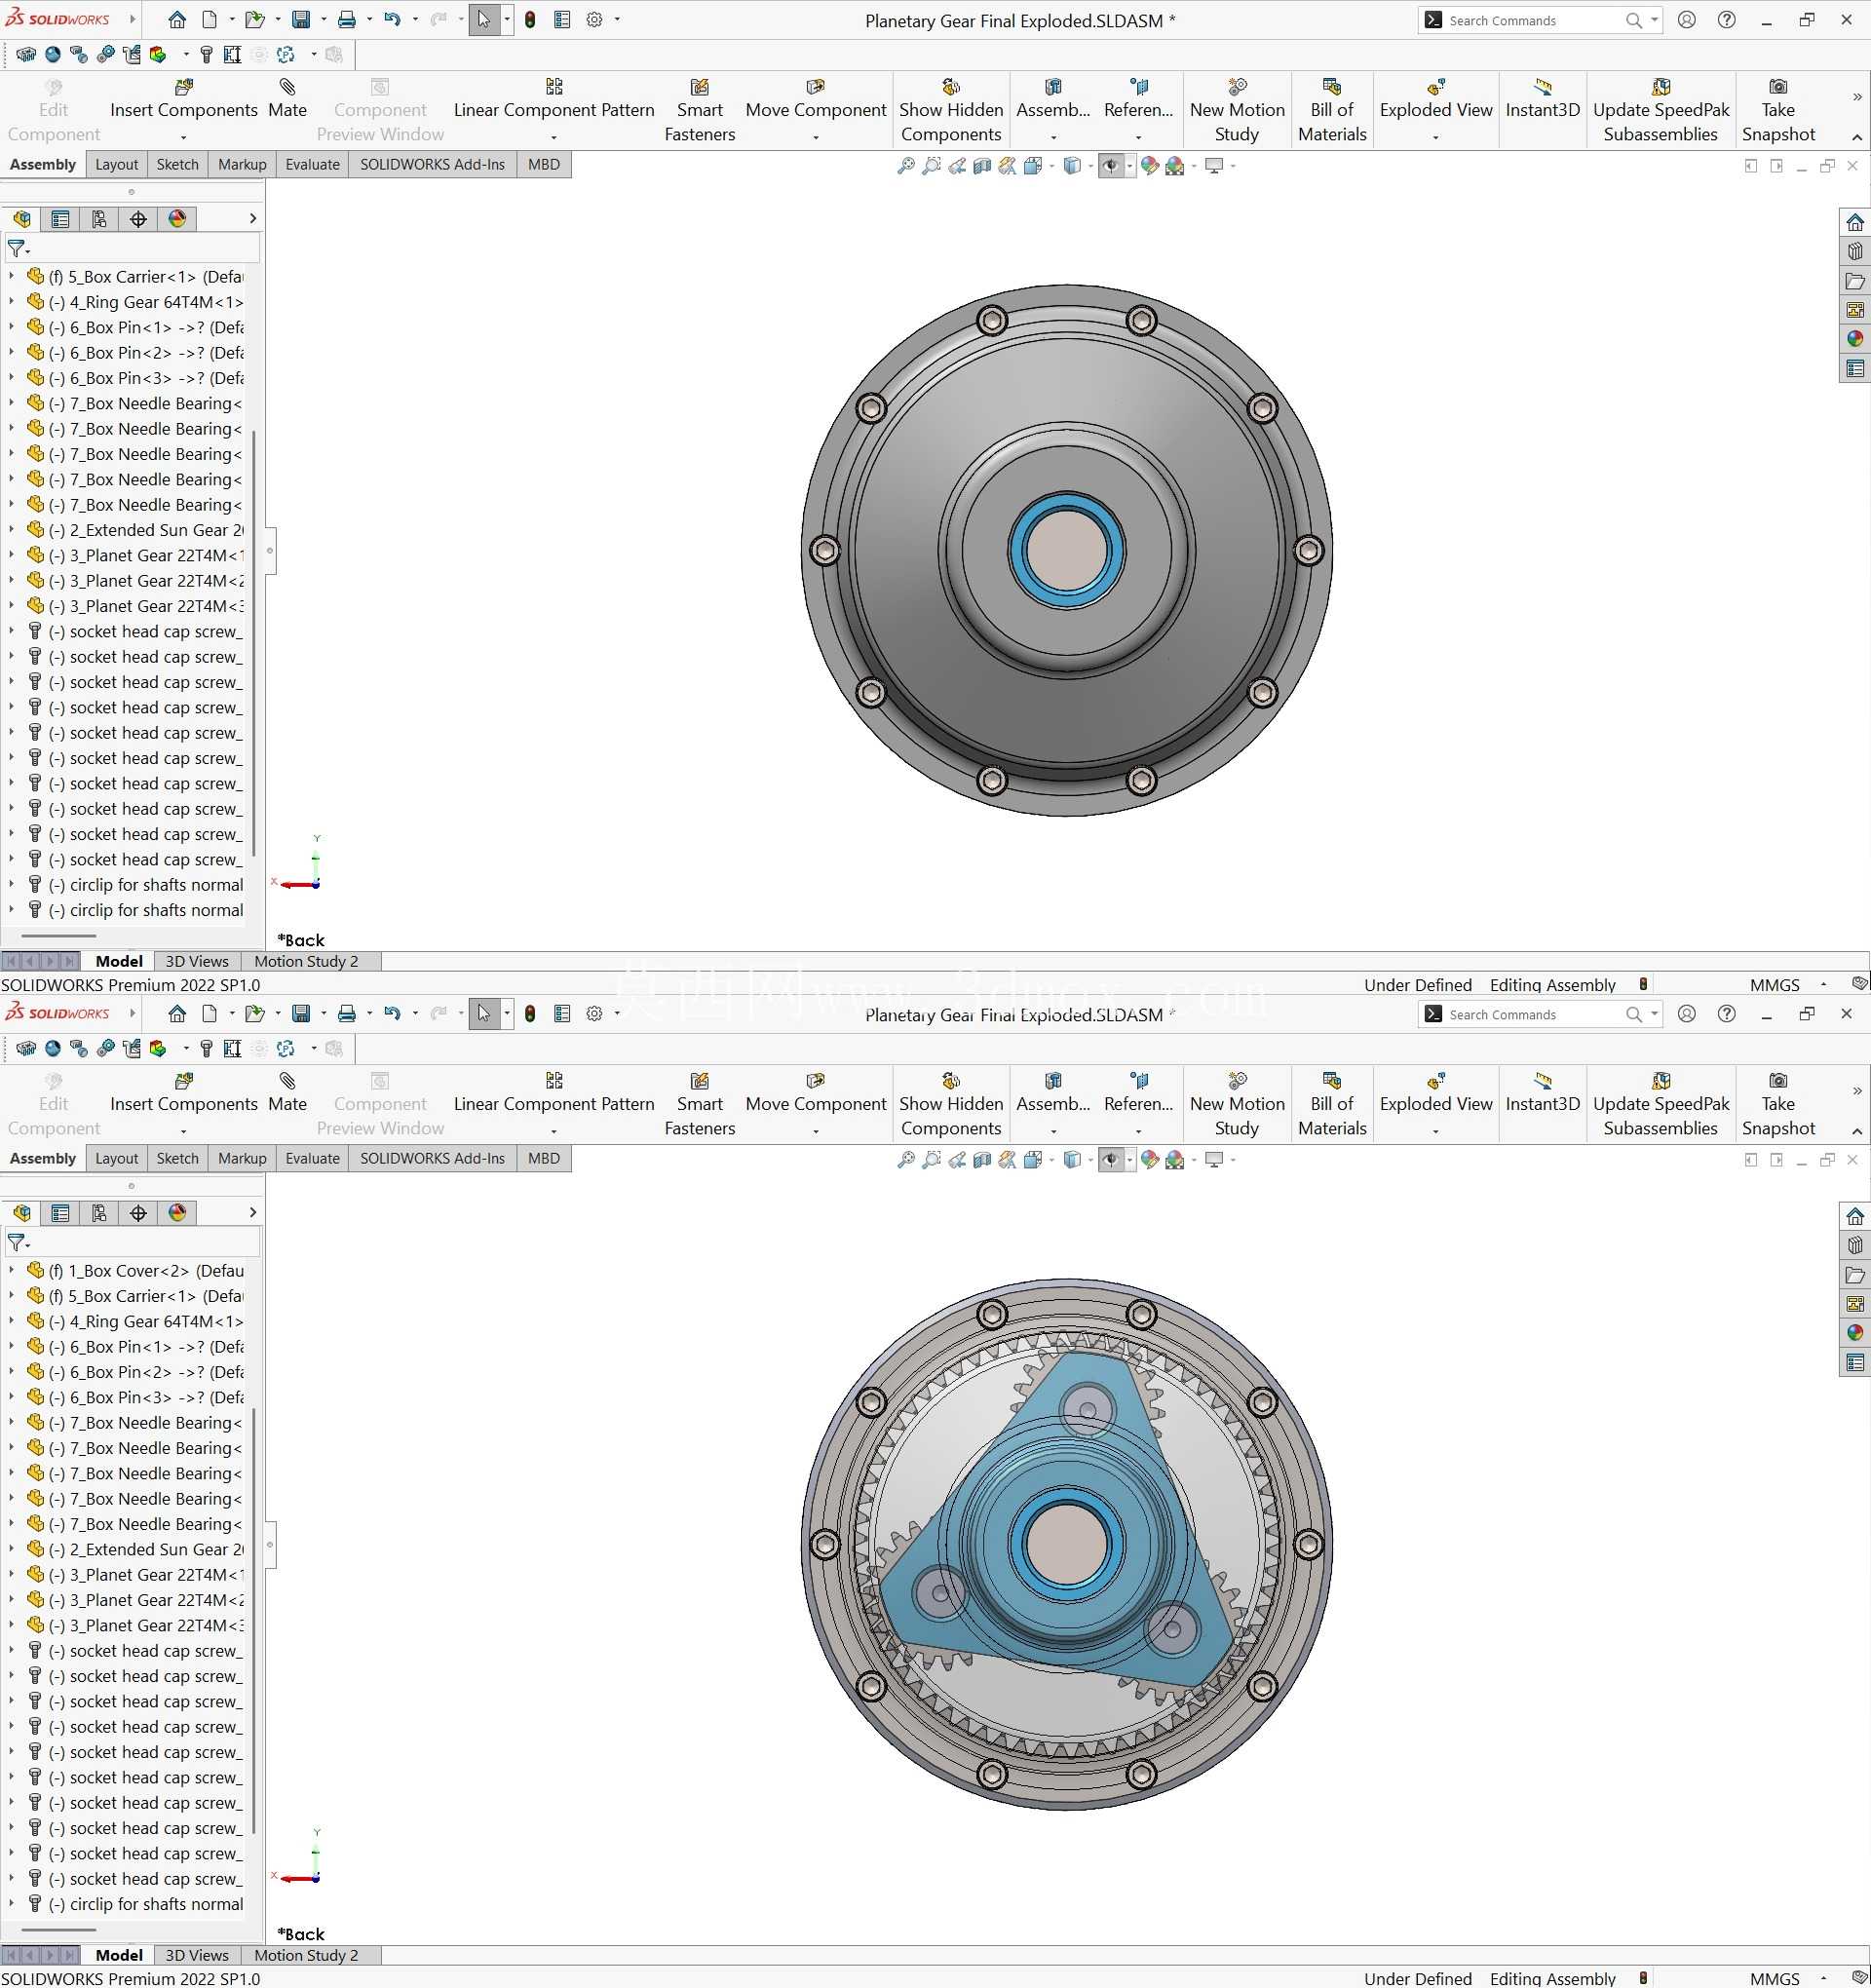Click the Save icon in top window
Viewport: 1871px width, 1988px height.
click(301, 20)
